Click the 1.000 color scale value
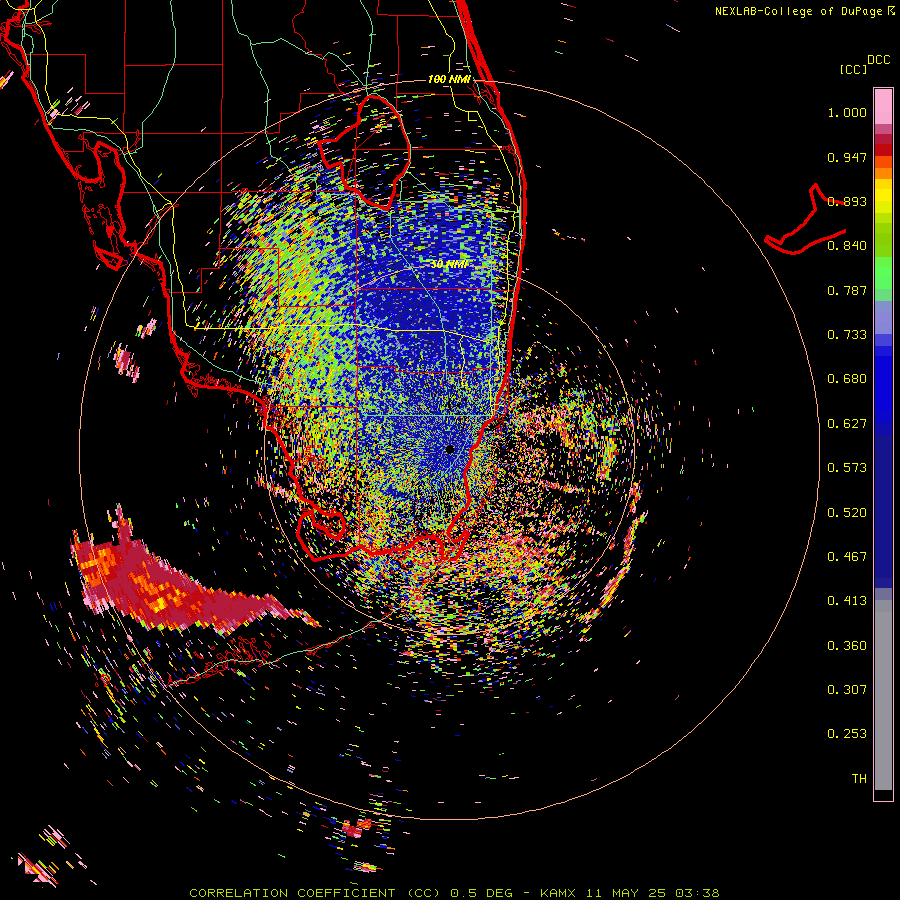Screen dimensions: 900x900 847,112
